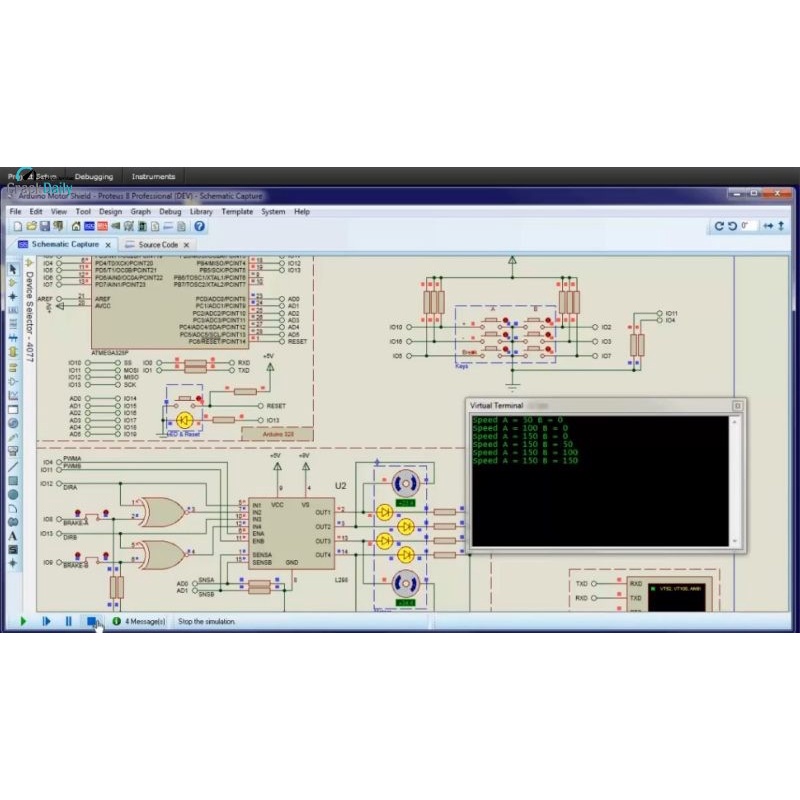Image resolution: width=800 pixels, height=800 pixels.
Task: Close the Virtual Terminal window
Action: tap(737, 406)
